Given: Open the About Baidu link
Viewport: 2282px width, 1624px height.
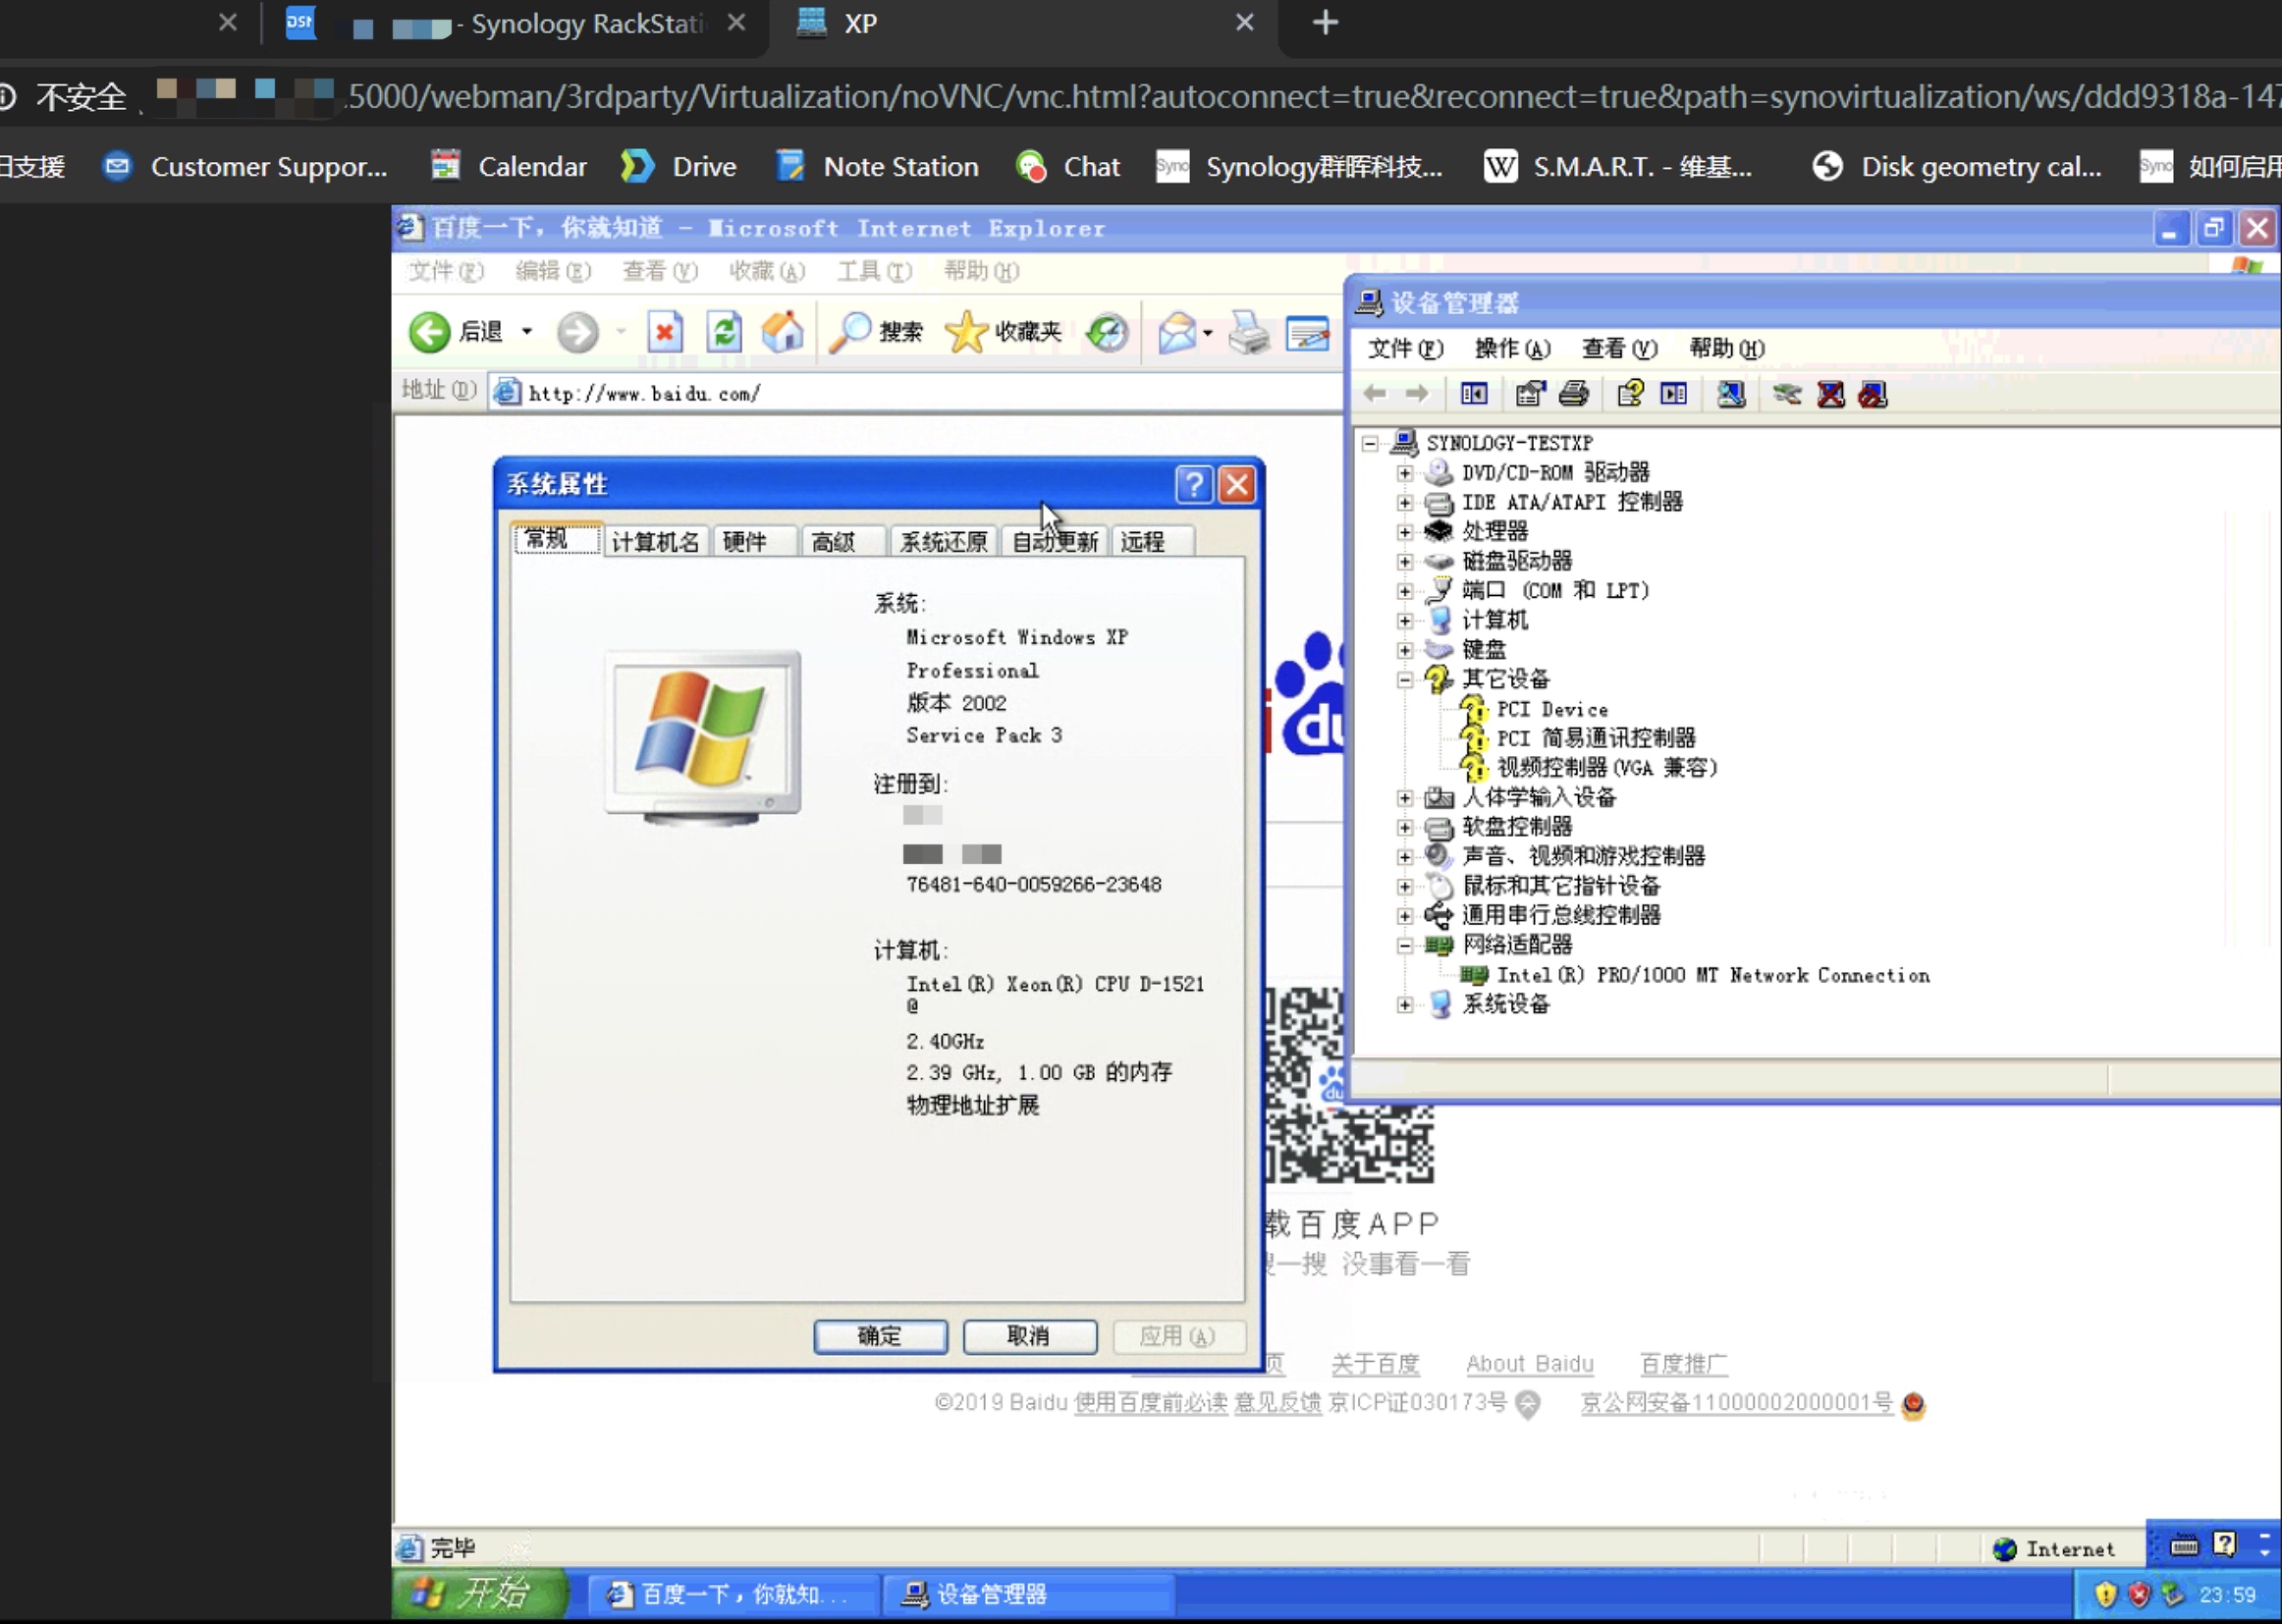Looking at the screenshot, I should (1529, 1364).
